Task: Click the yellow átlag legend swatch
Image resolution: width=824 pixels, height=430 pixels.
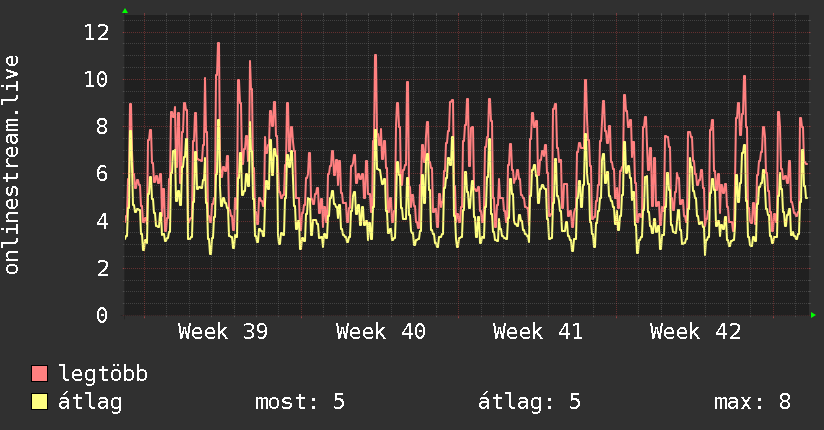Action: [39, 402]
